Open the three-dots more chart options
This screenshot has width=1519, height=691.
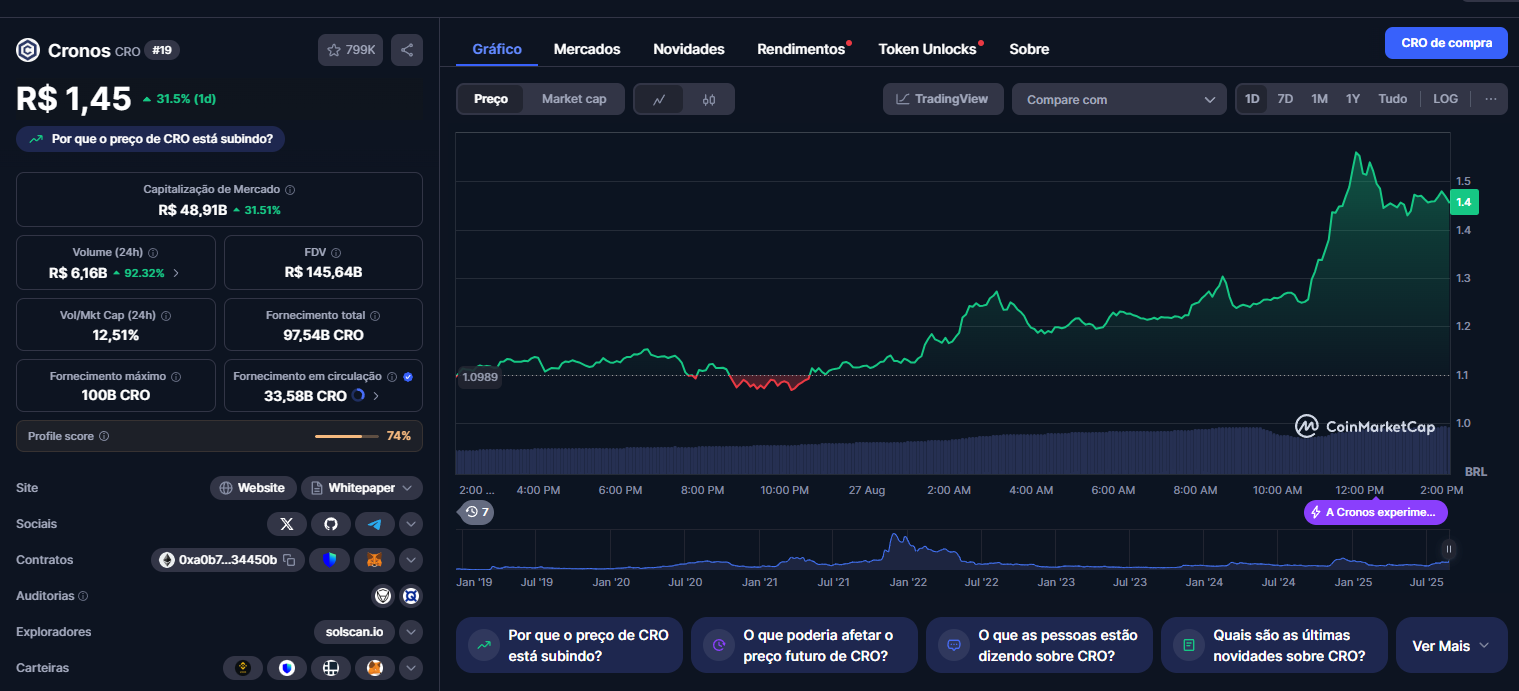pyautogui.click(x=1491, y=99)
